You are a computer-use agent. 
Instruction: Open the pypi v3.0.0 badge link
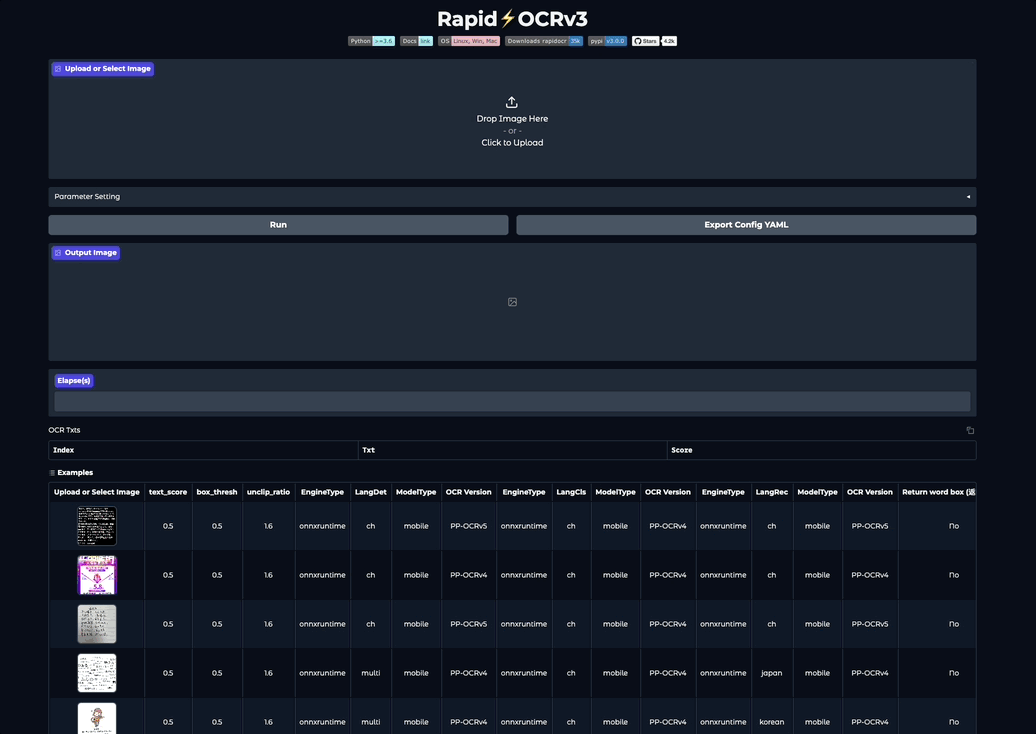tap(608, 41)
